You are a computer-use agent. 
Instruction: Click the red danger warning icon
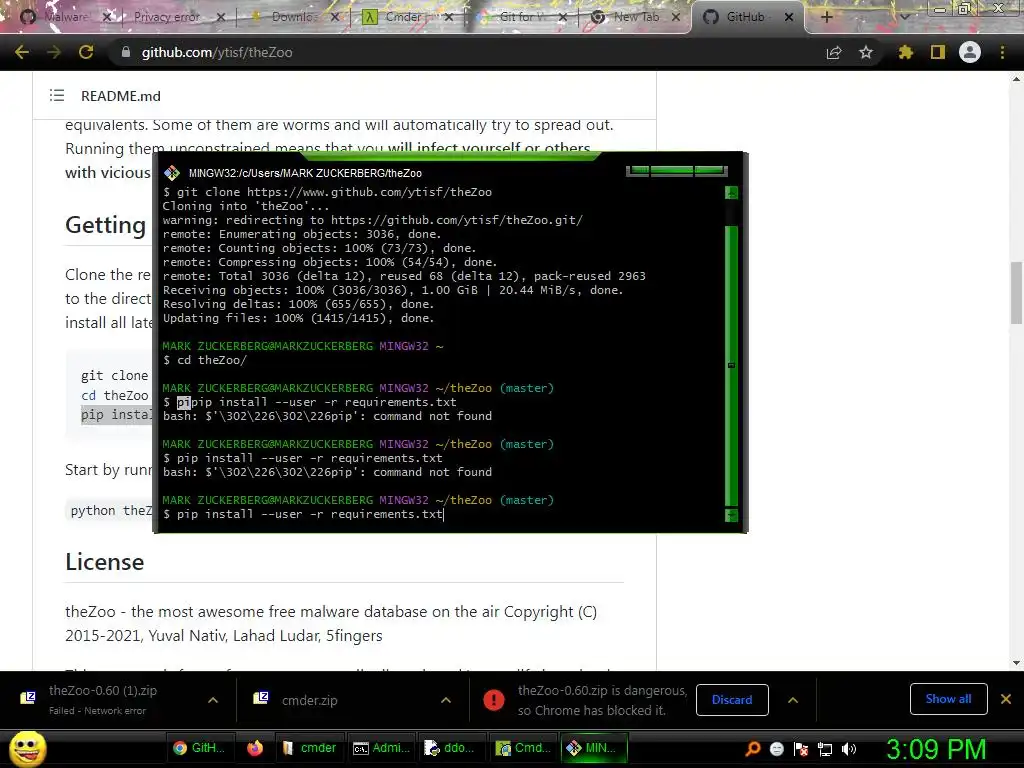point(494,700)
